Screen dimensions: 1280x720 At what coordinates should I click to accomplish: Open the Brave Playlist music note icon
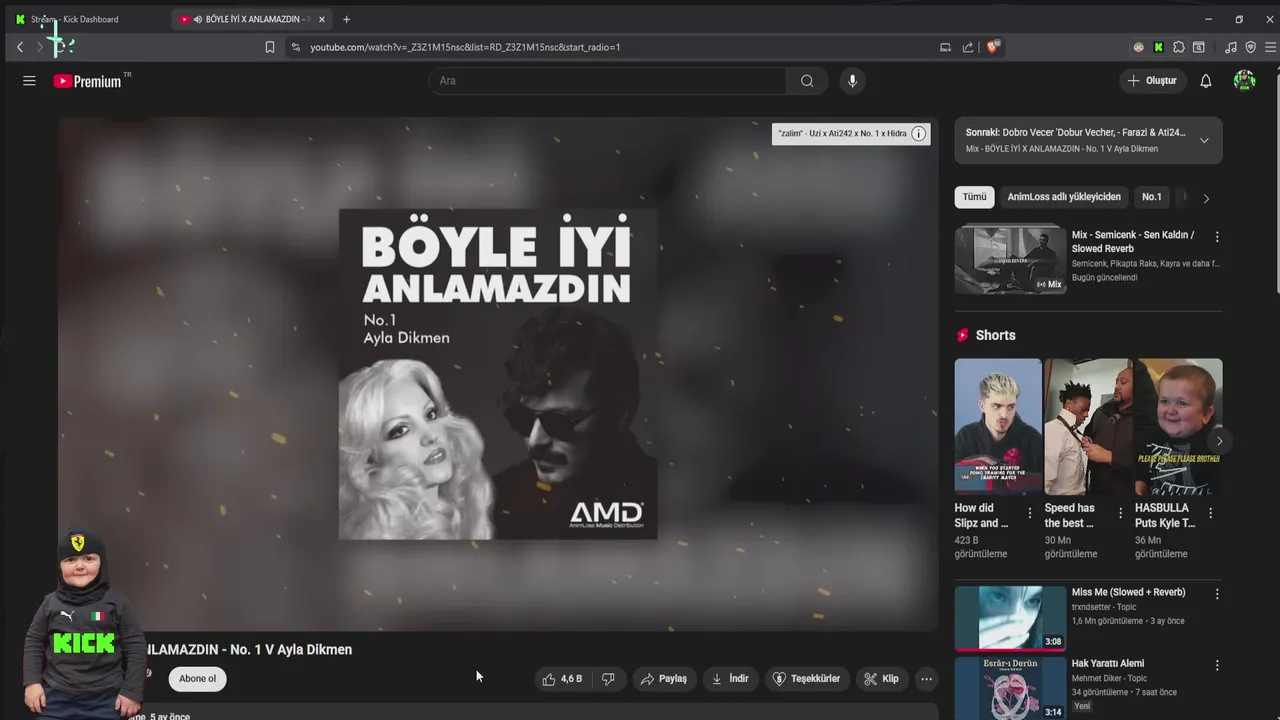(1230, 47)
